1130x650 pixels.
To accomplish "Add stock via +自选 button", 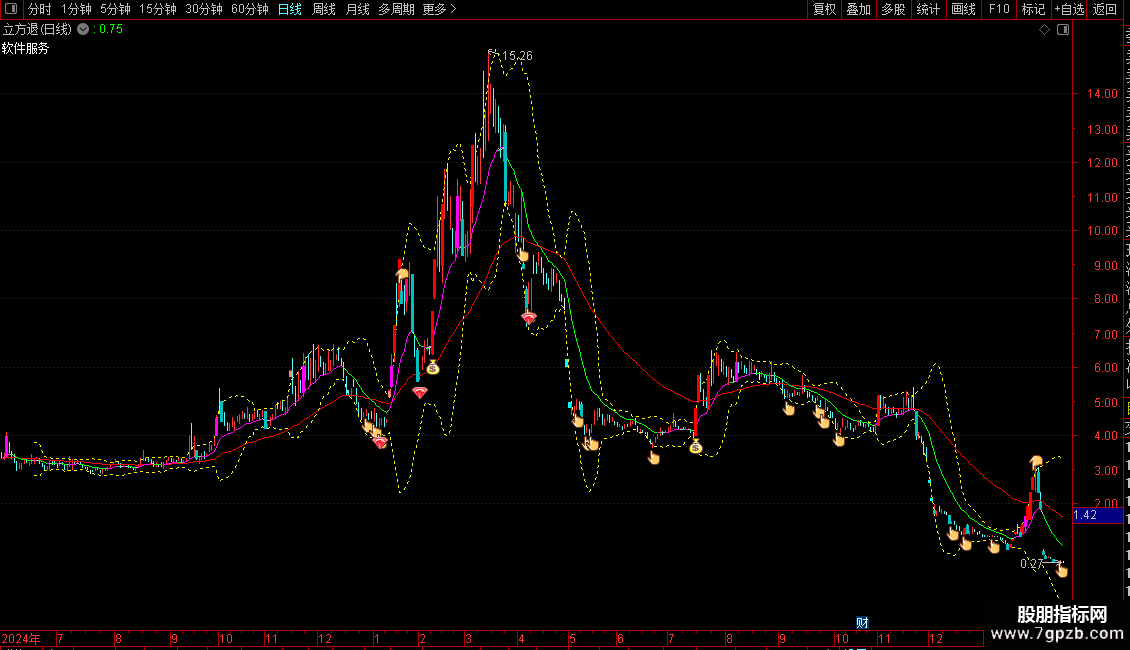I will [1069, 9].
